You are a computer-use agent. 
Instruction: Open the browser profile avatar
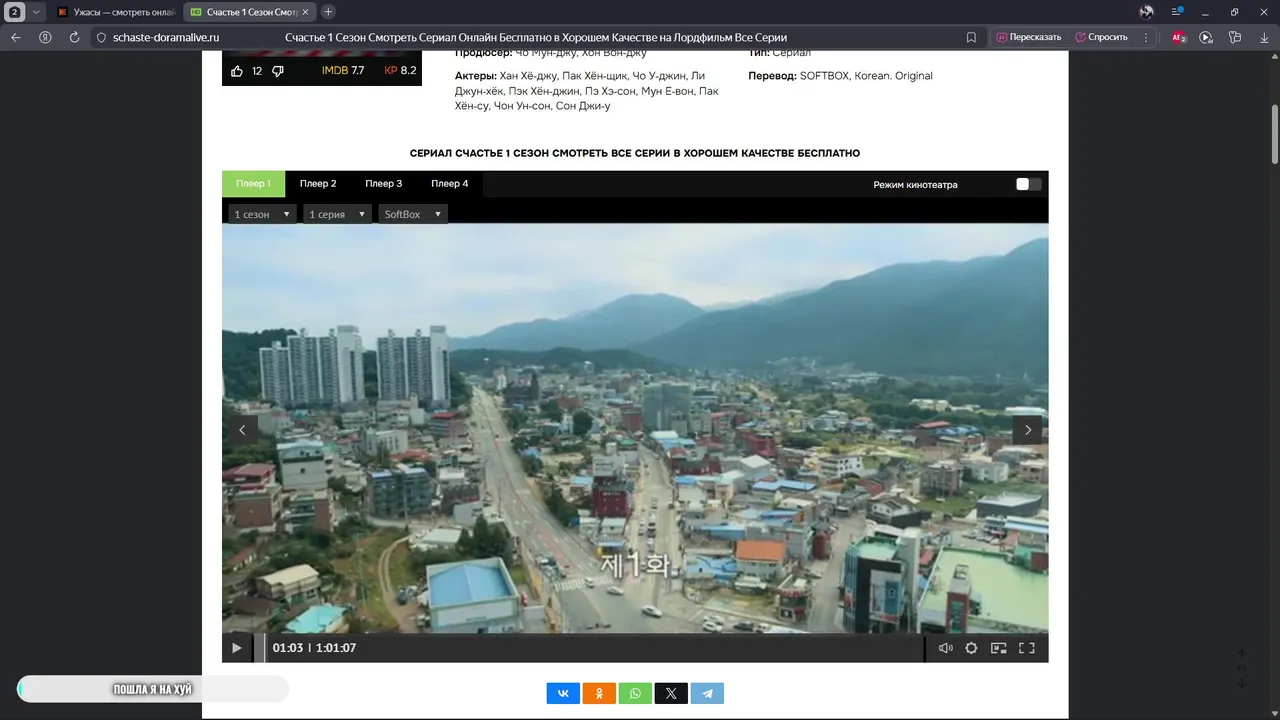click(x=1147, y=12)
